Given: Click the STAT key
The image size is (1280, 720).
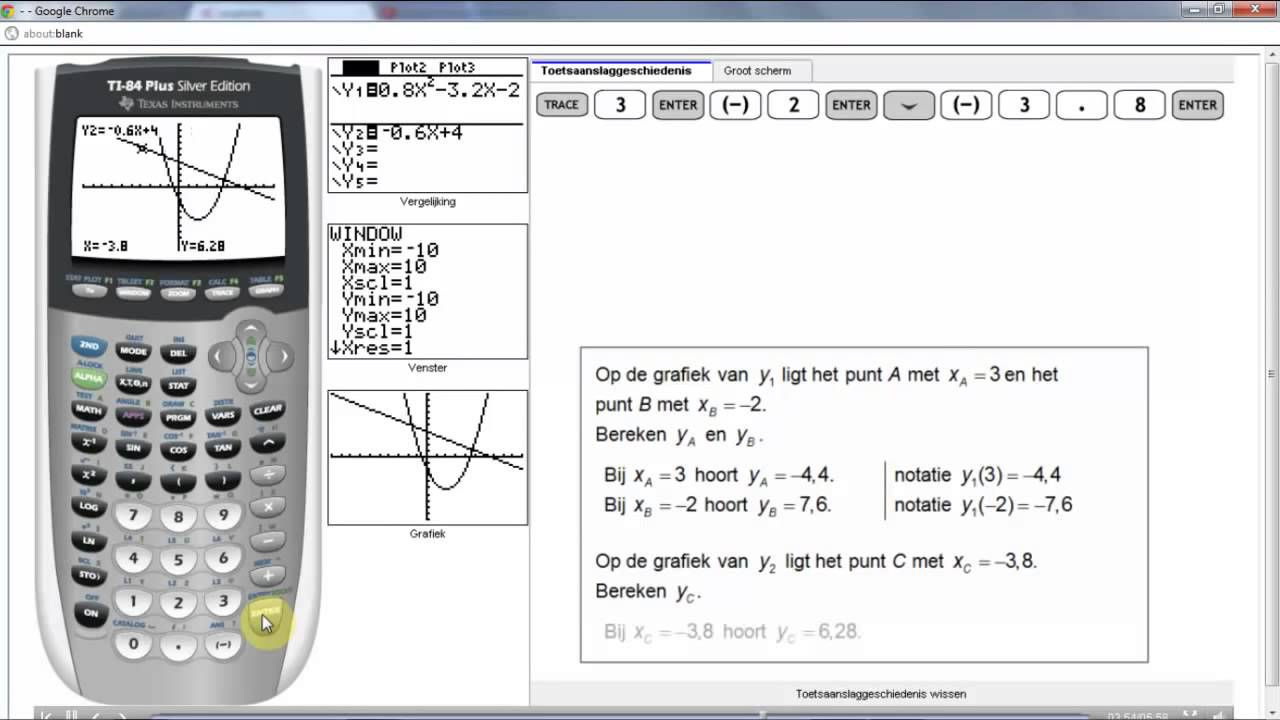Looking at the screenshot, I should point(178,385).
